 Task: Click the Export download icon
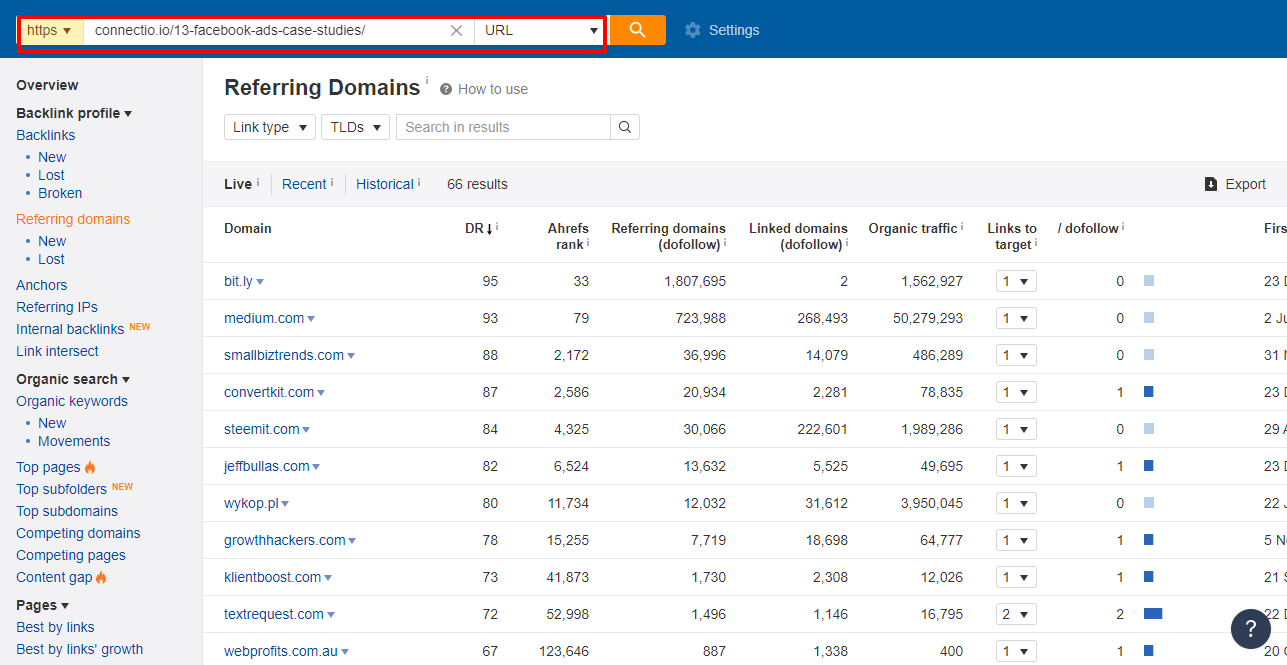click(x=1211, y=184)
